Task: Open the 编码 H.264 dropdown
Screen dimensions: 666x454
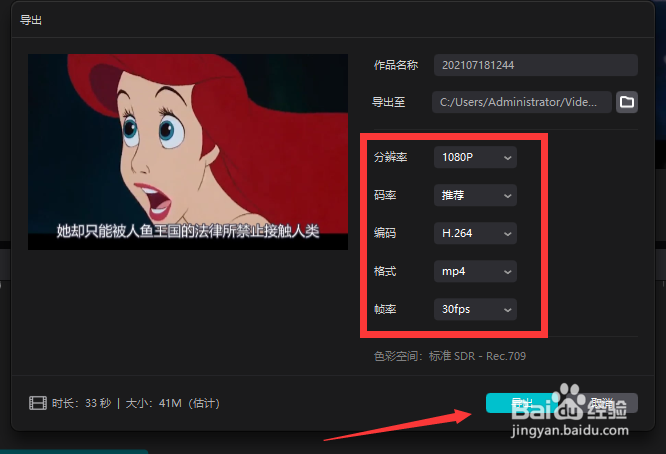Action: point(475,233)
